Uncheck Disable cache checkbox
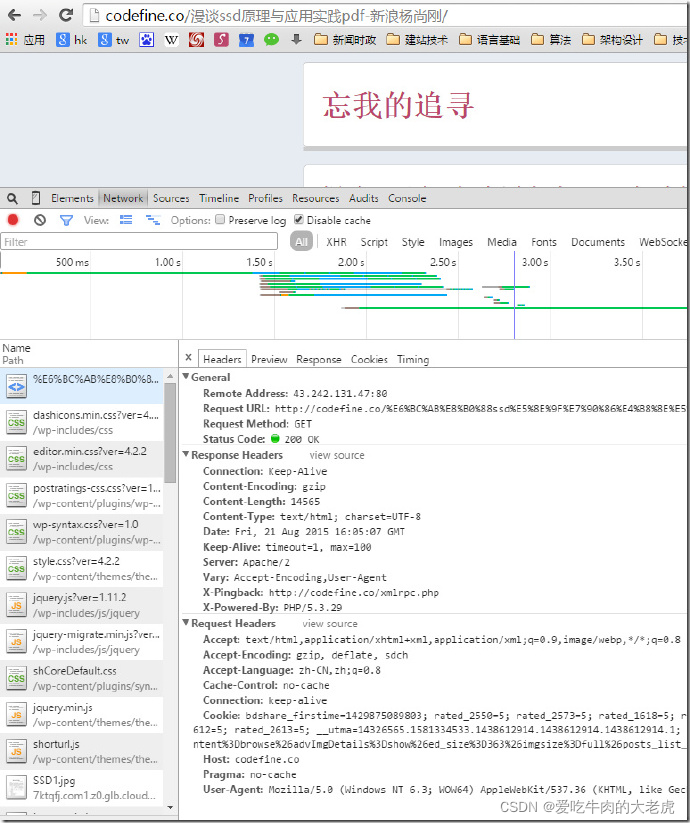The height and width of the screenshot is (823, 690). [x=299, y=219]
